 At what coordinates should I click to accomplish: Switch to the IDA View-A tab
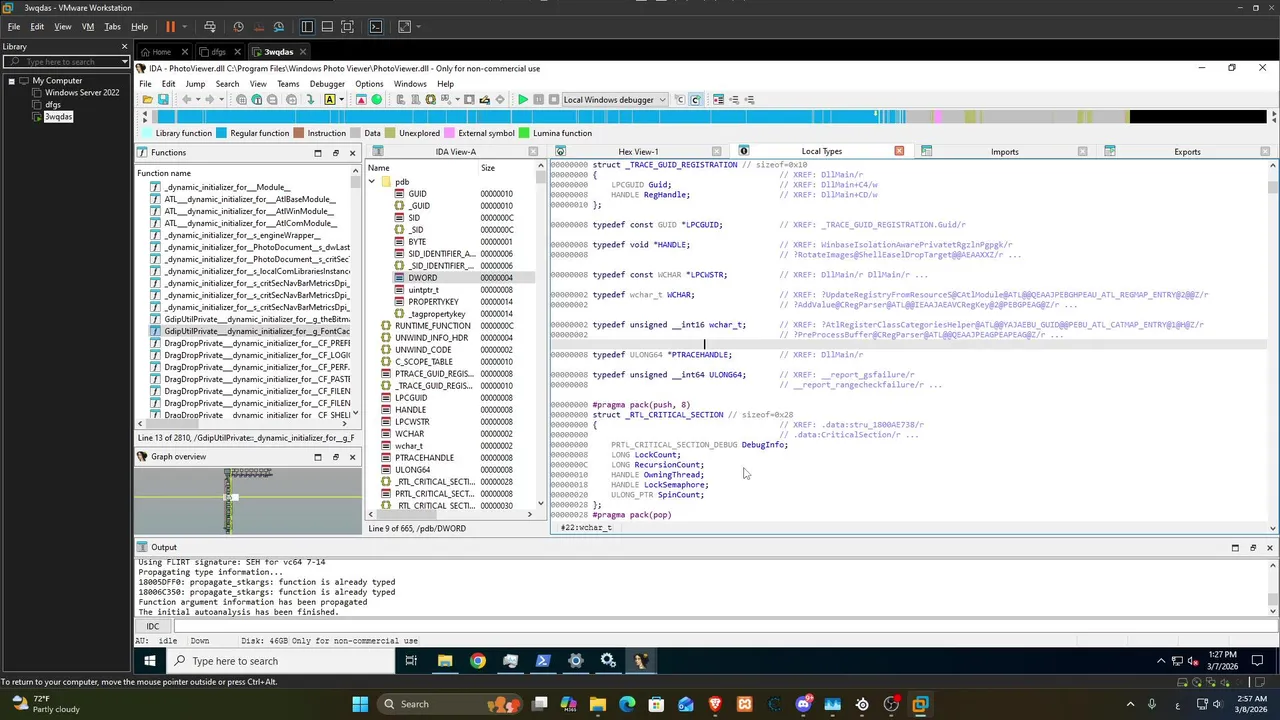point(455,152)
